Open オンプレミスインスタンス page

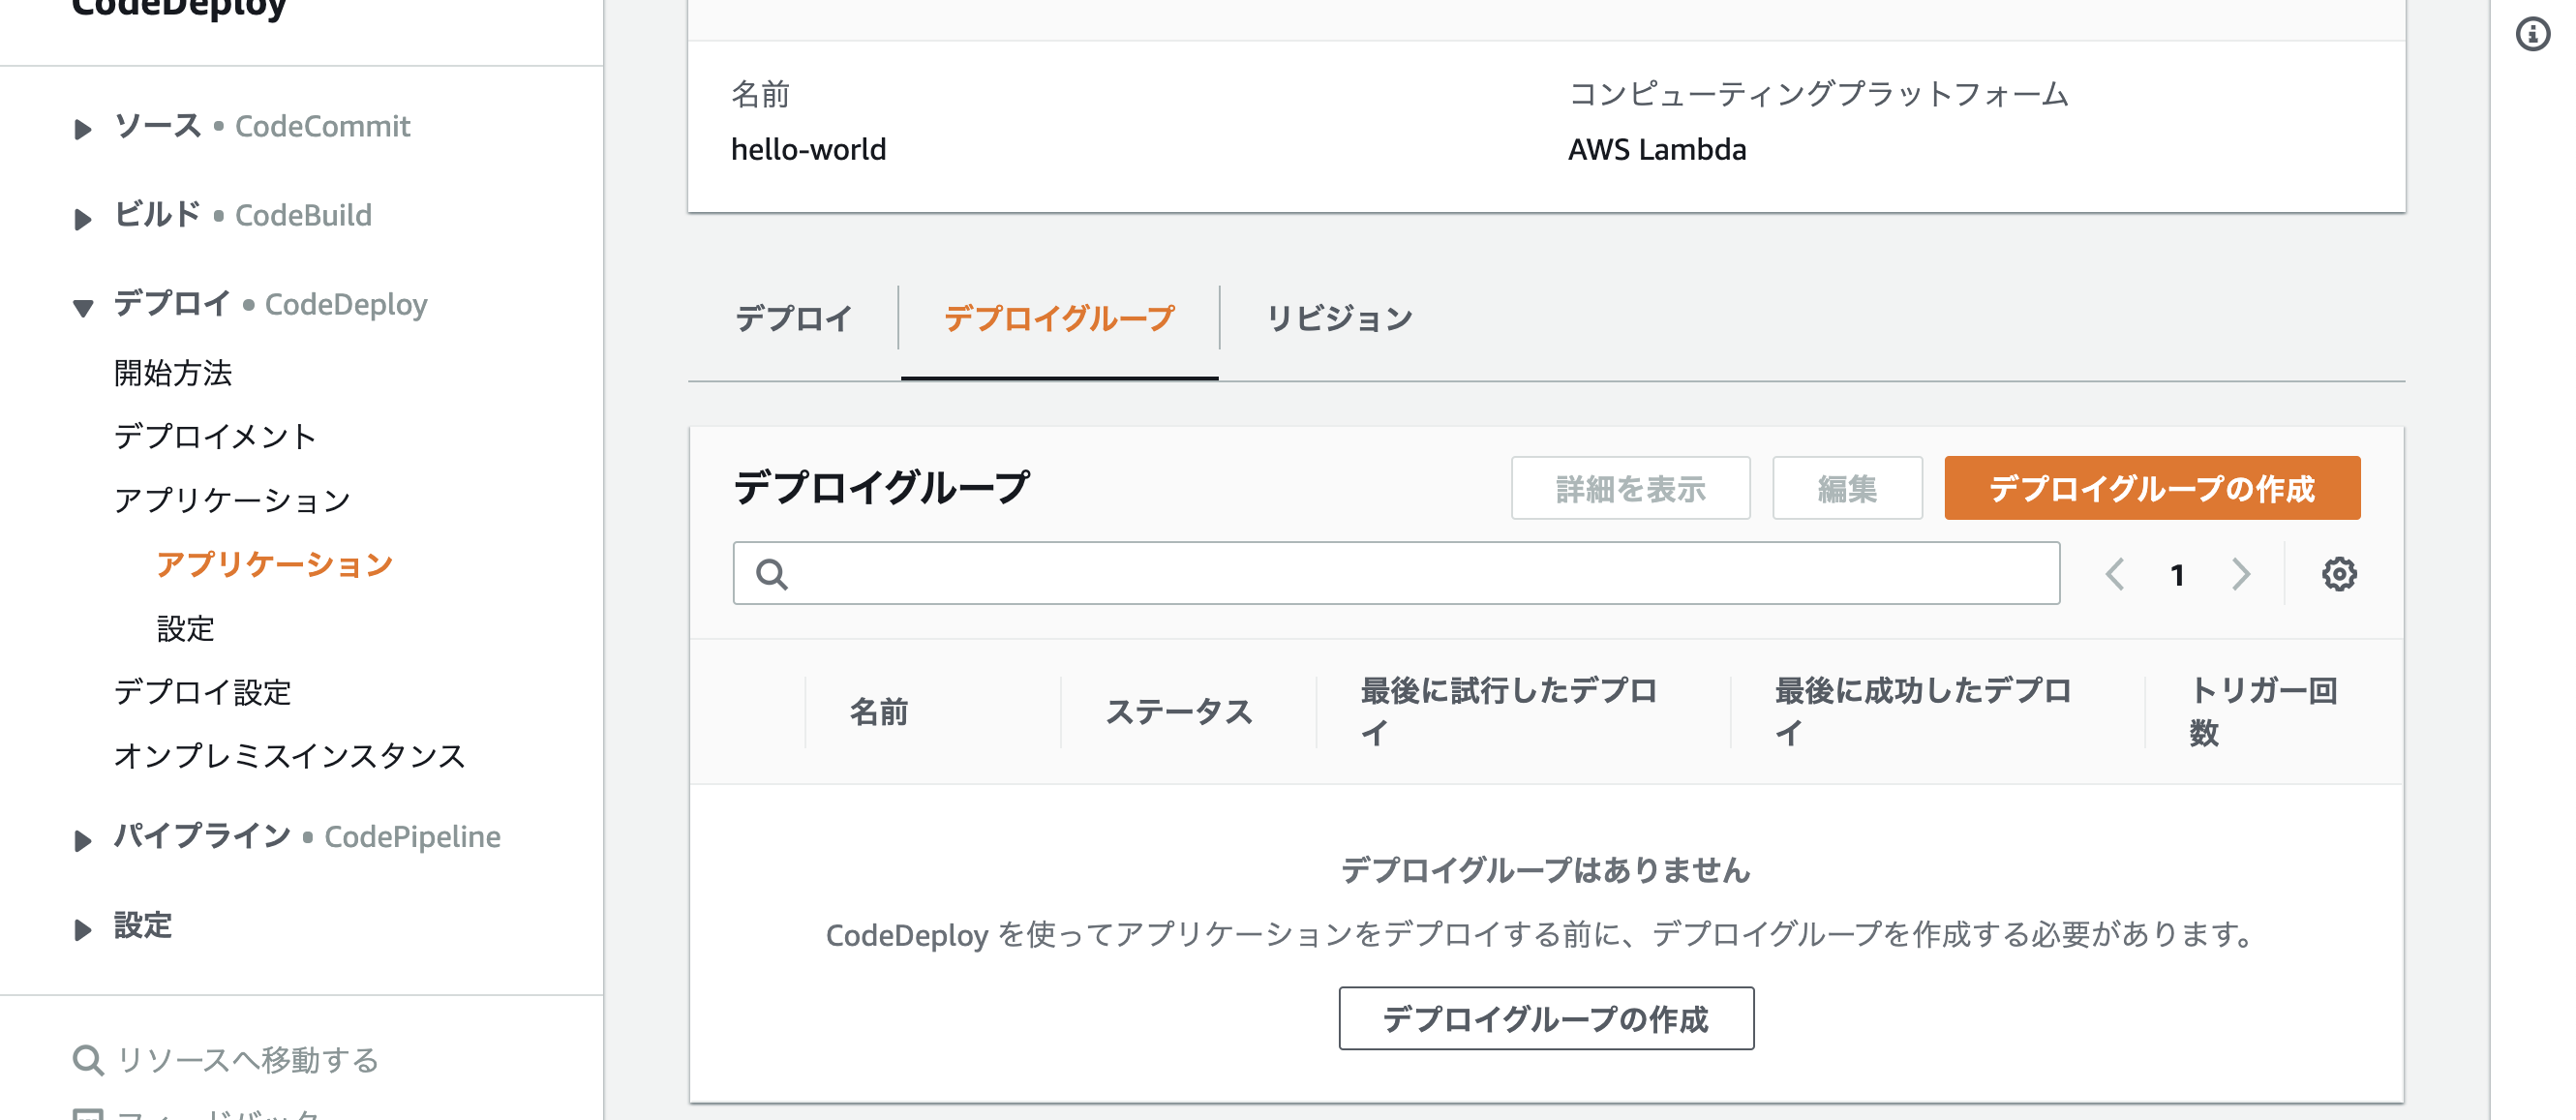pos(290,758)
